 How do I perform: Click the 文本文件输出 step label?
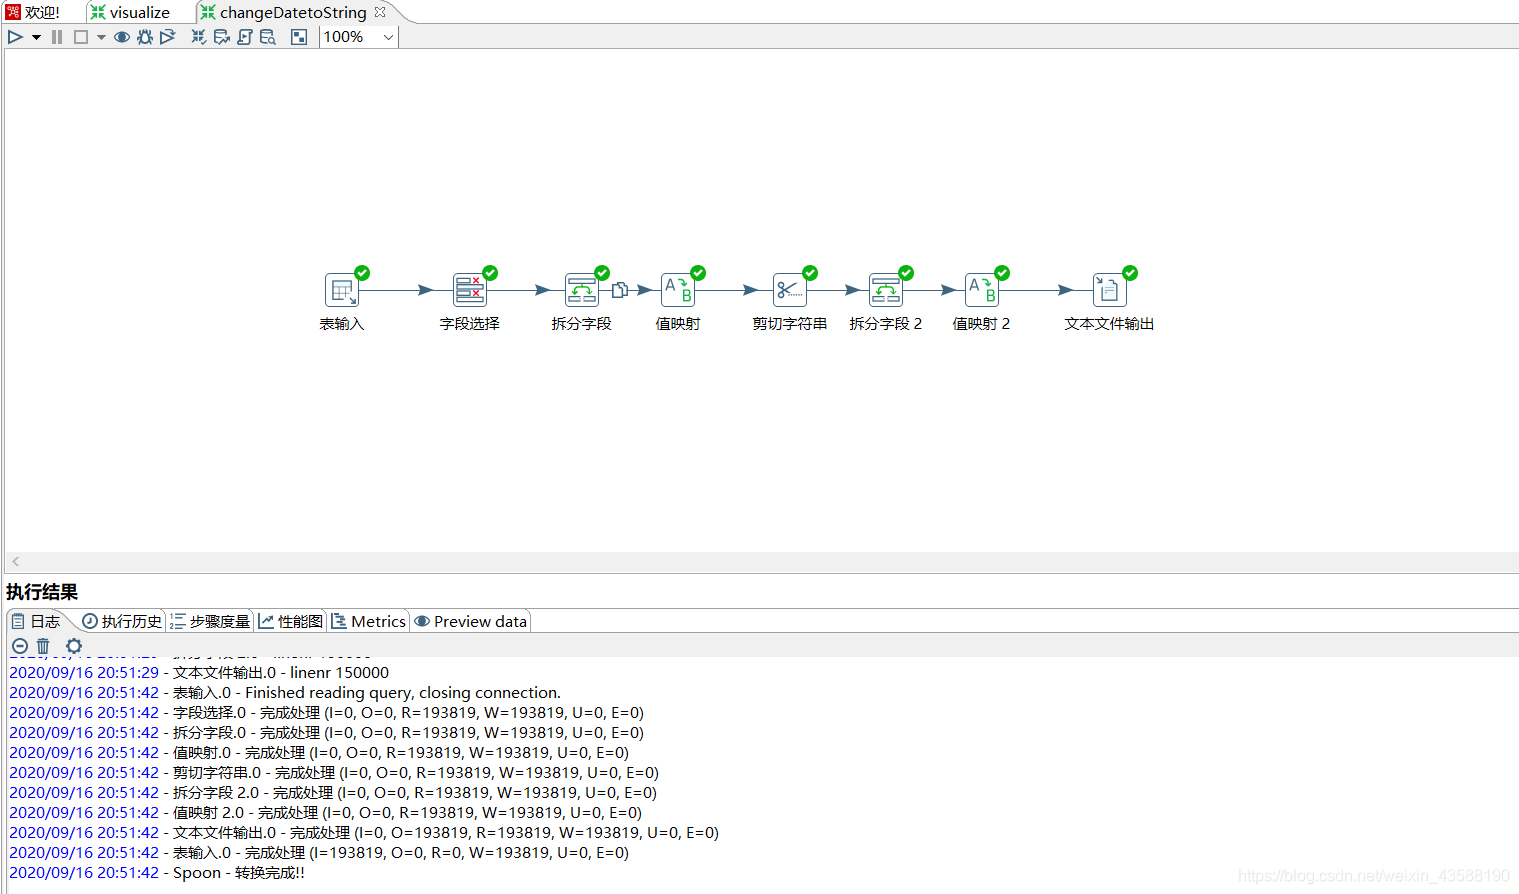pos(1109,324)
